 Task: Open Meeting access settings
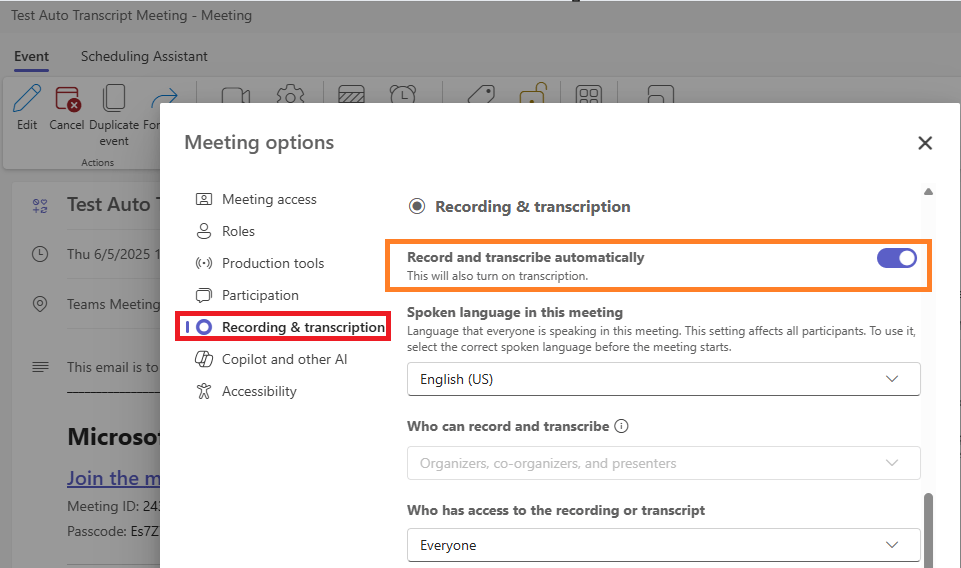click(268, 199)
